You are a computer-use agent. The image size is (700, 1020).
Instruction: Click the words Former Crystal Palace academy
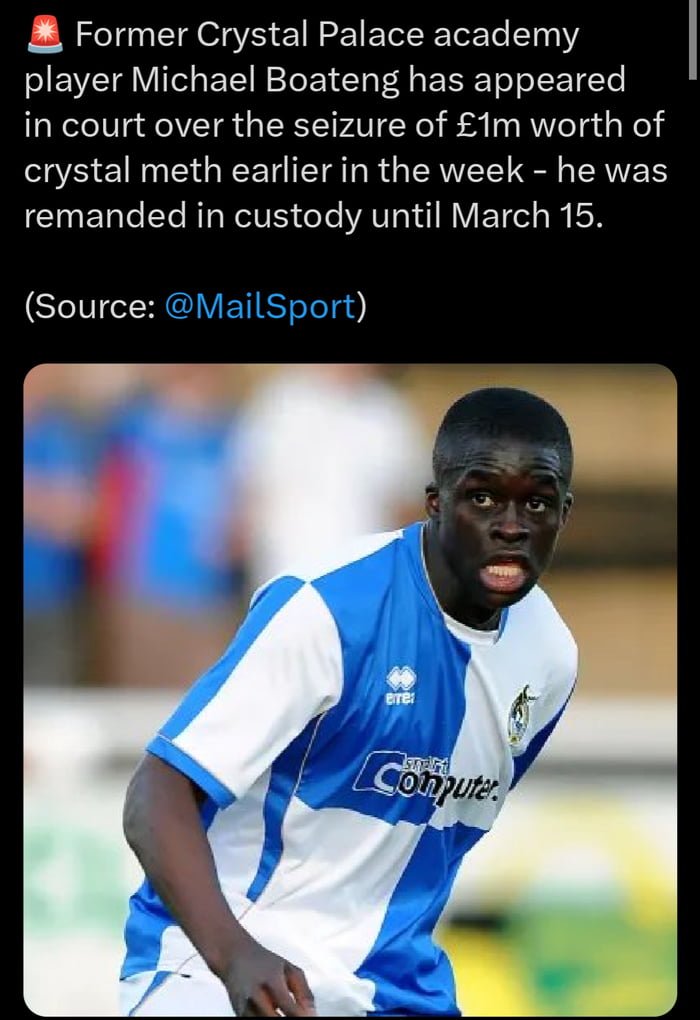[x=327, y=35]
